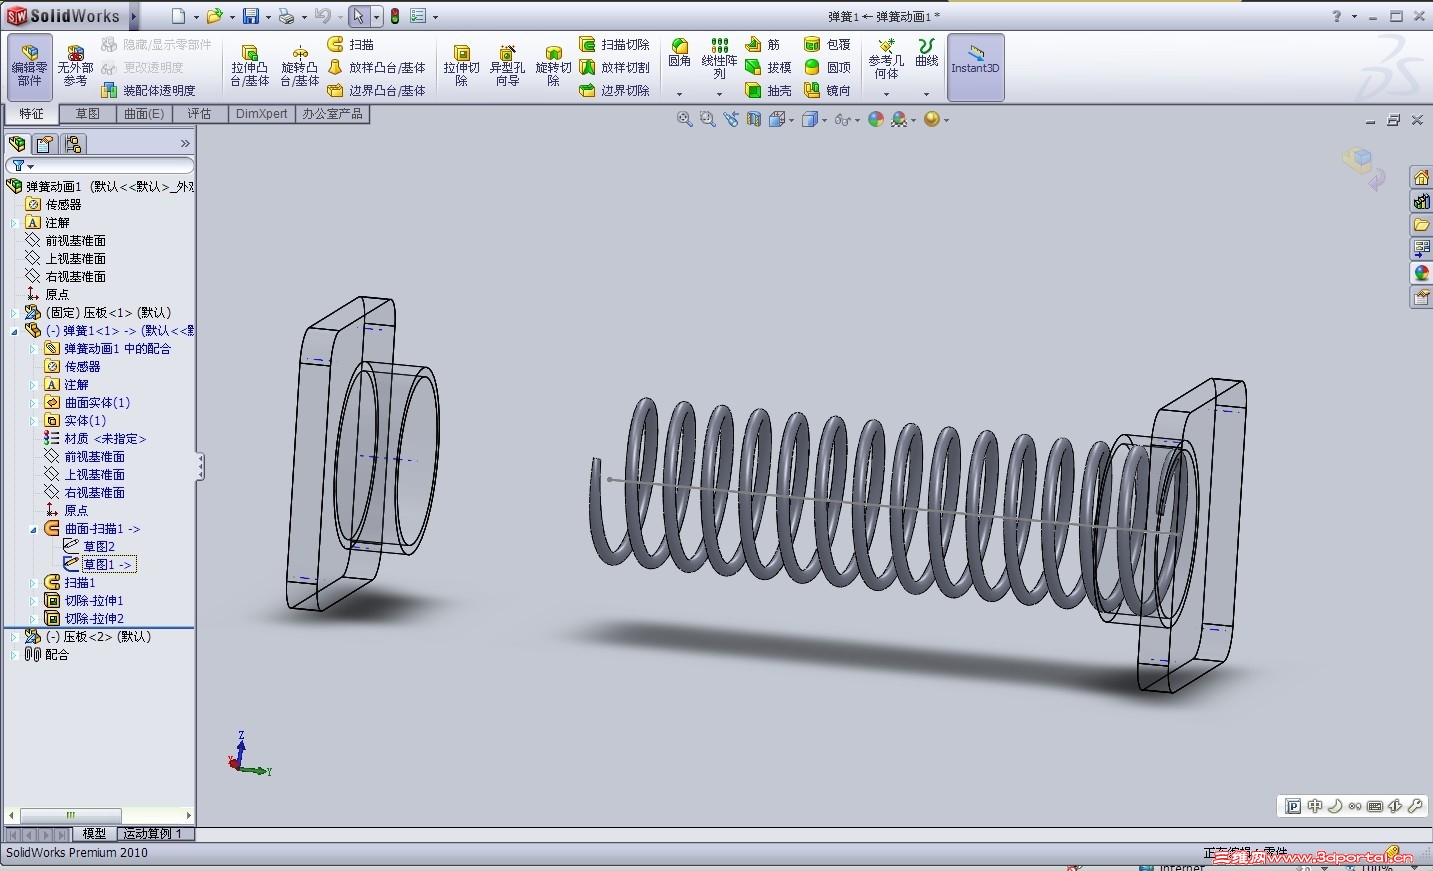The height and width of the screenshot is (871, 1433).
Task: Switch to the 模型 model bottom tab
Action: point(95,833)
